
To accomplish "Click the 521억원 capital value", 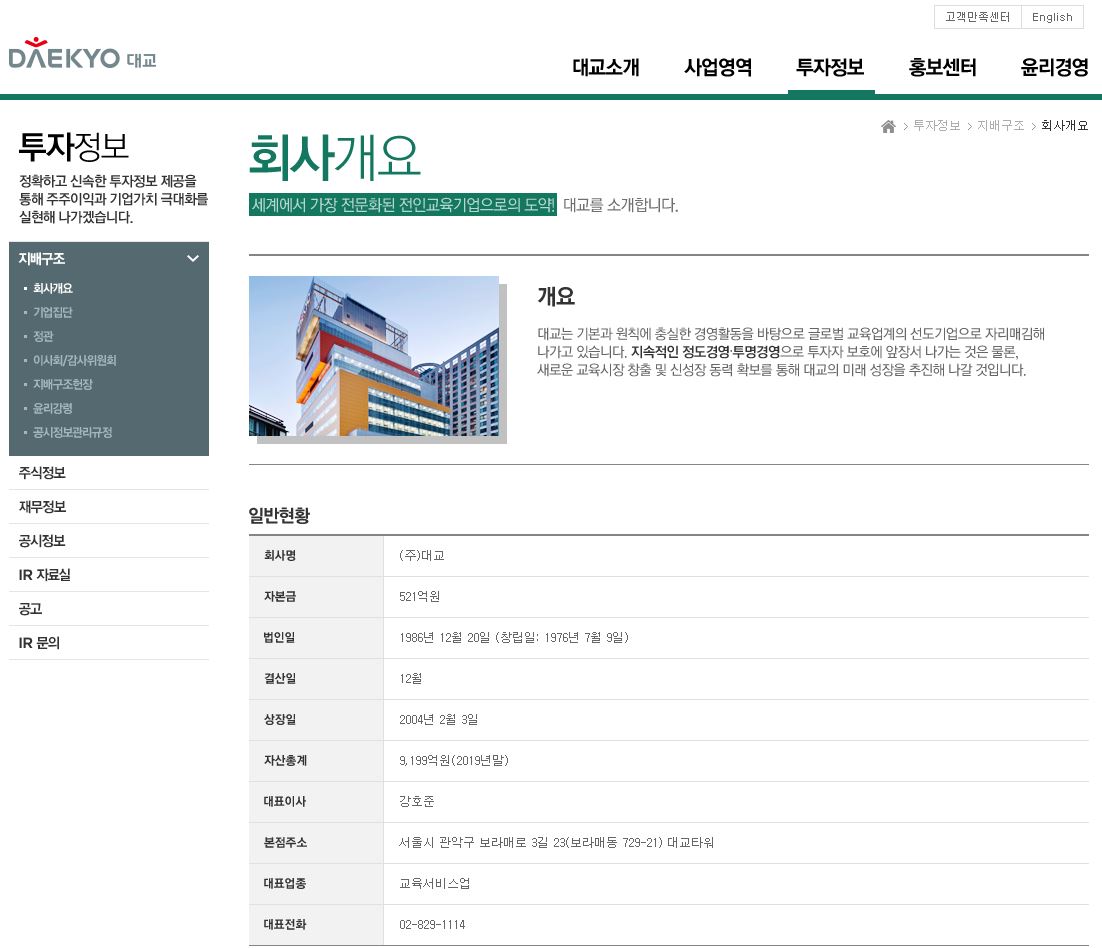I will click(x=420, y=596).
